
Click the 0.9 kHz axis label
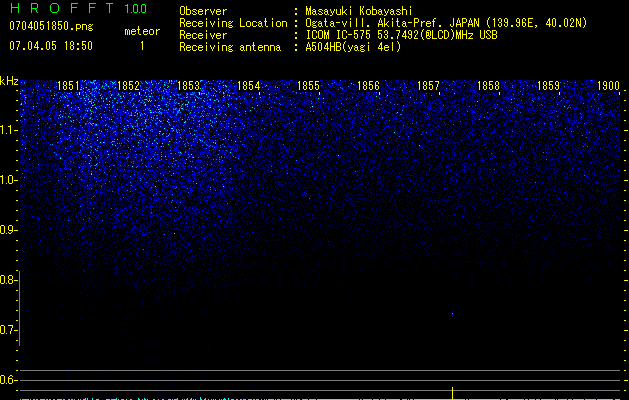(x=8, y=230)
